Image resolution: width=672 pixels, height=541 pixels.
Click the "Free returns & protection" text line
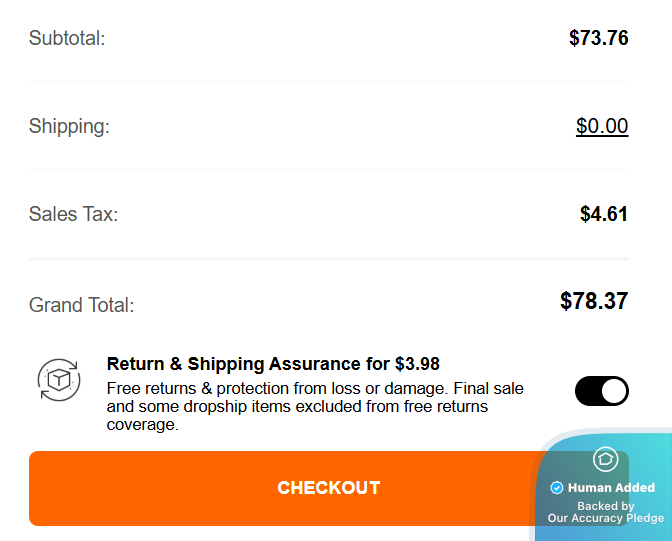(315, 388)
